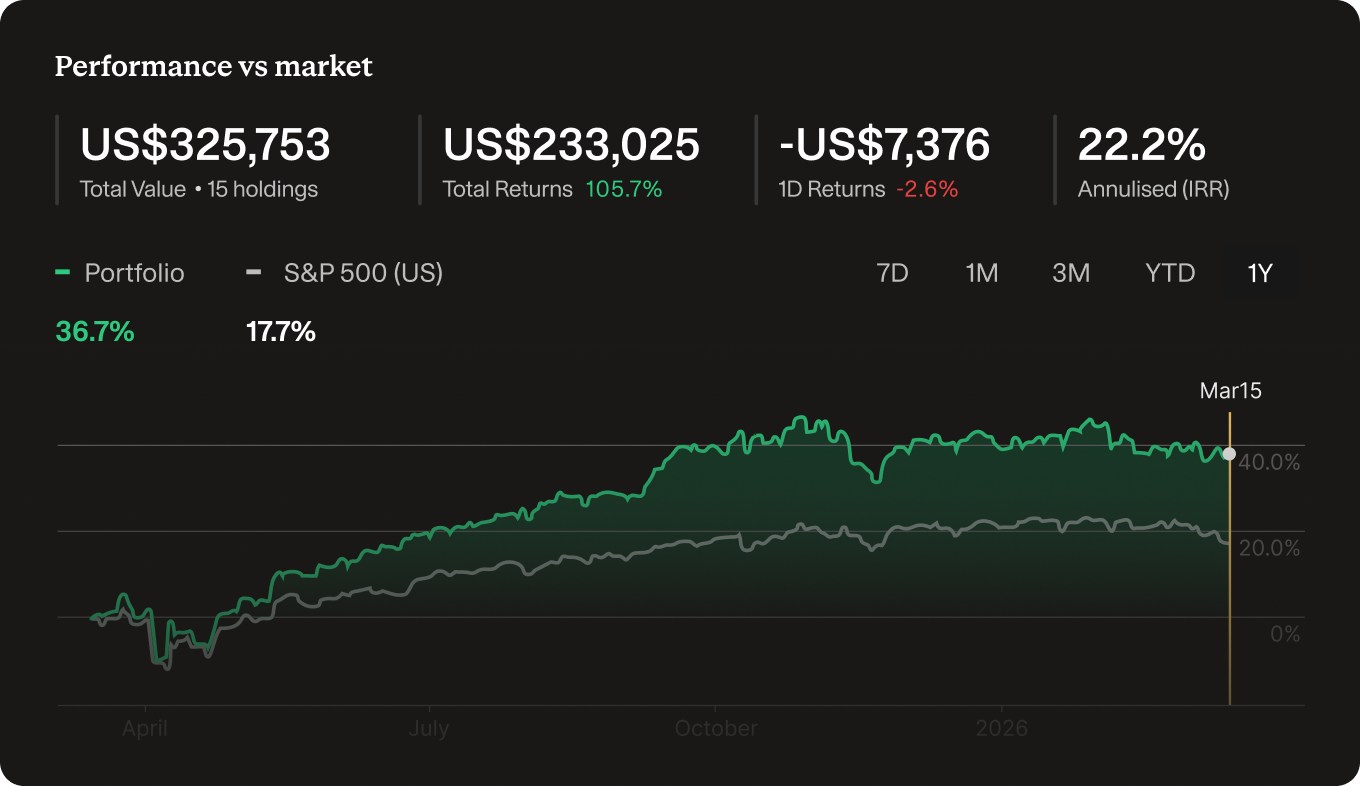Switch to the 1M time range
Viewport: 1360px width, 786px height.
(982, 272)
